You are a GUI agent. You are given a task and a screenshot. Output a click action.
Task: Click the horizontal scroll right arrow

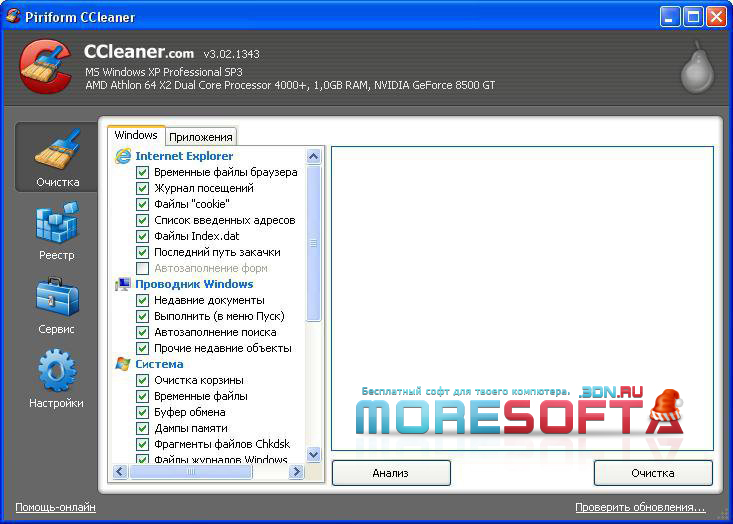[x=296, y=472]
